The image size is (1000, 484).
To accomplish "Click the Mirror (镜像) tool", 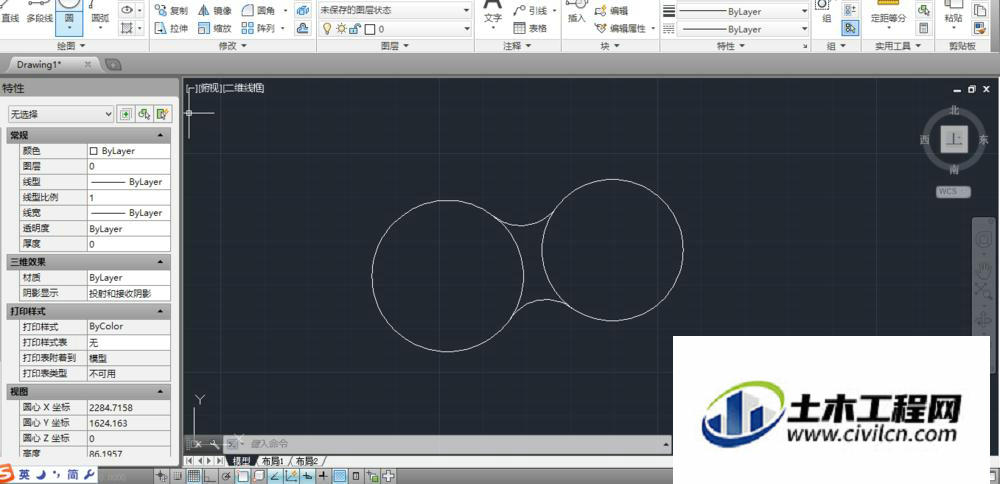I will [x=215, y=11].
